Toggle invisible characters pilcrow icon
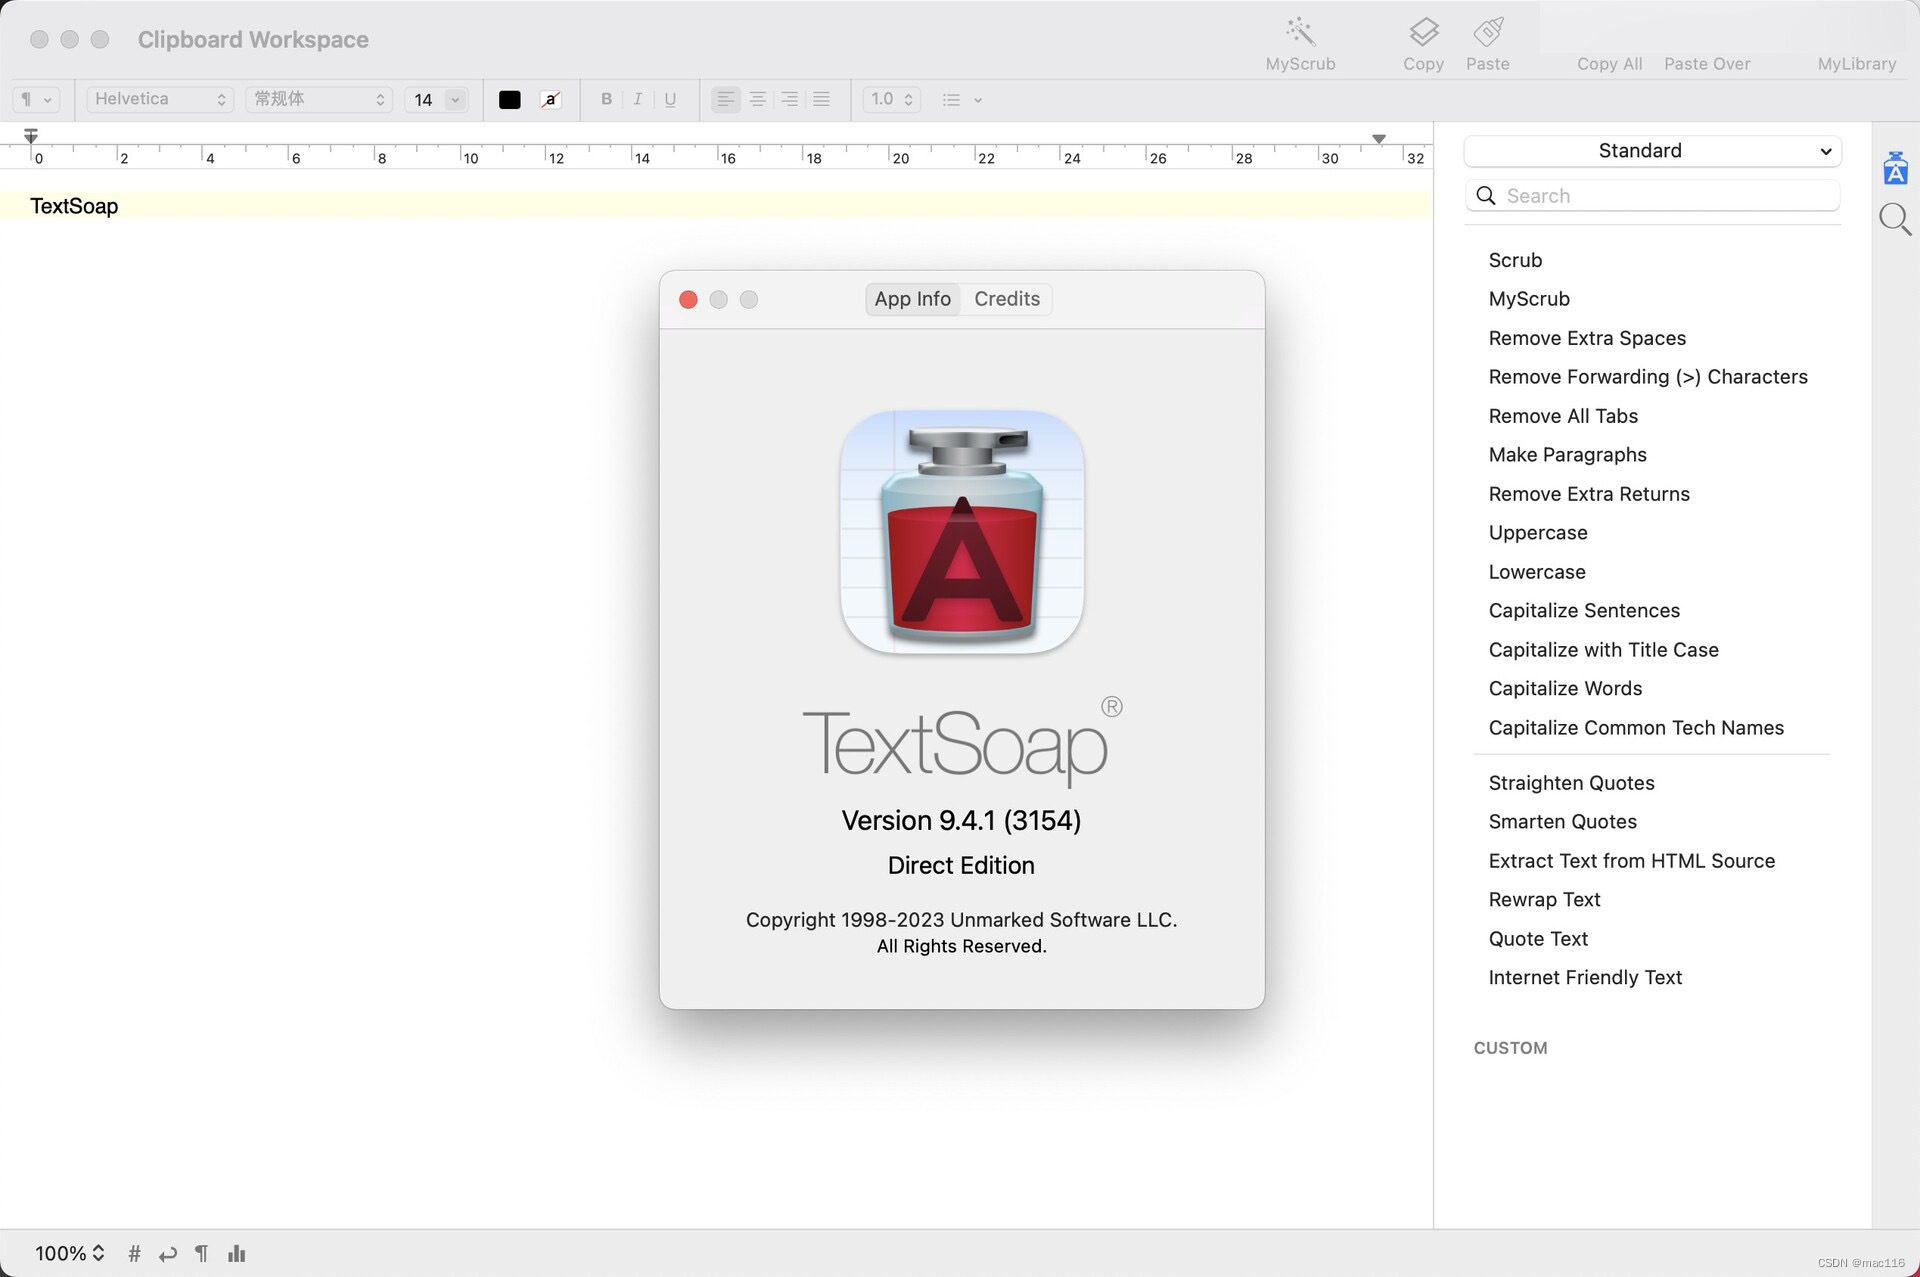This screenshot has width=1920, height=1277. (x=202, y=1254)
